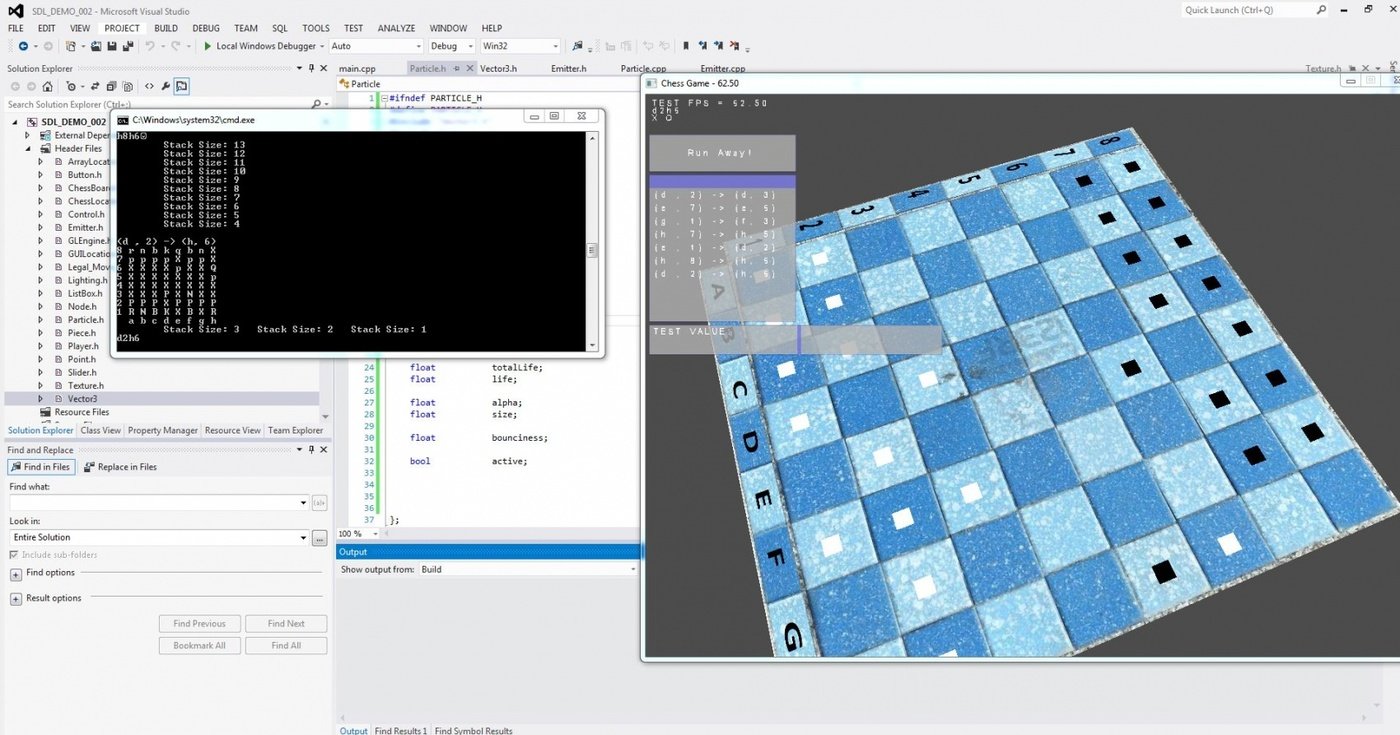The height and width of the screenshot is (735, 1400).
Task: Start debugging with Local Windows Debugger
Action: 264,46
